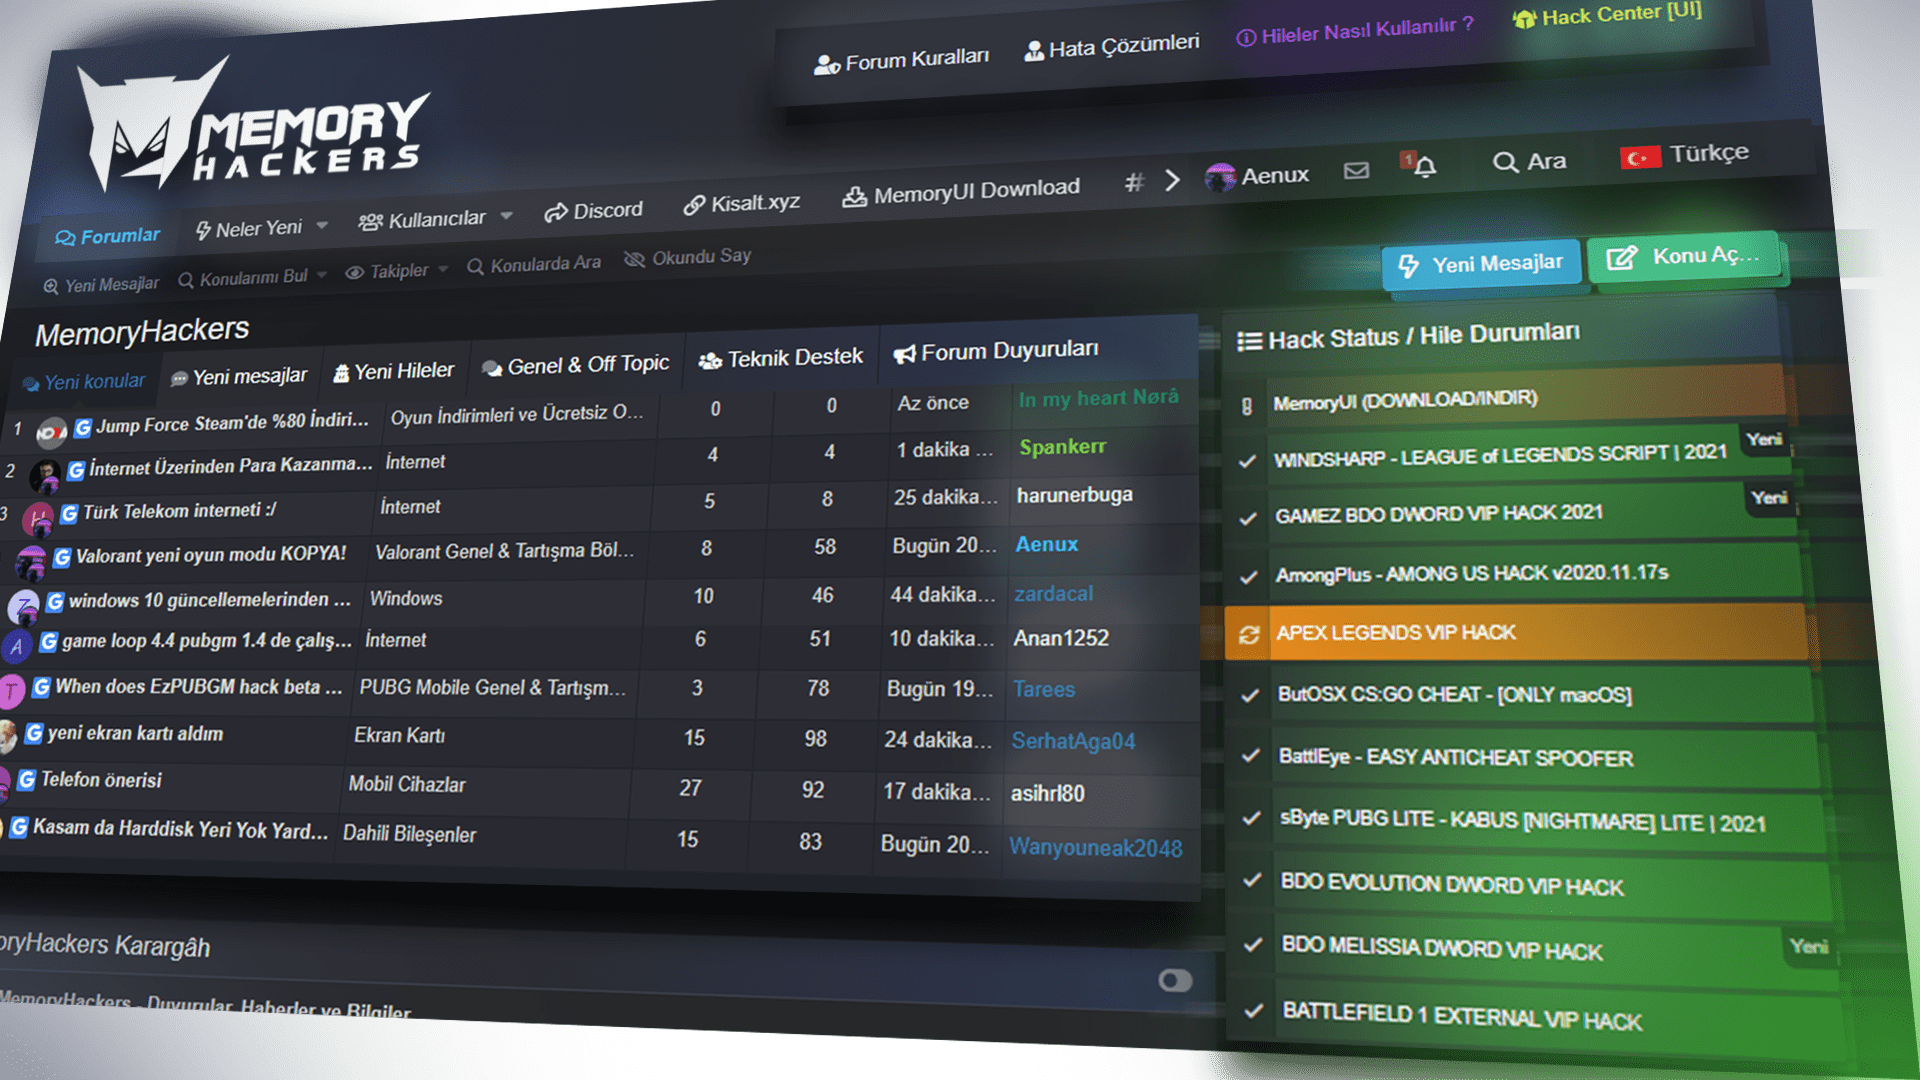Image resolution: width=1920 pixels, height=1080 pixels.
Task: Open the 'Ekran Kartı' forum category
Action: [399, 735]
